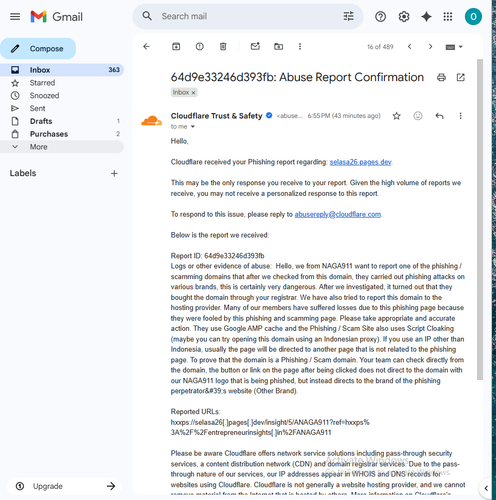Click the Gemini sparkle icon
The image size is (496, 500).
click(426, 16)
